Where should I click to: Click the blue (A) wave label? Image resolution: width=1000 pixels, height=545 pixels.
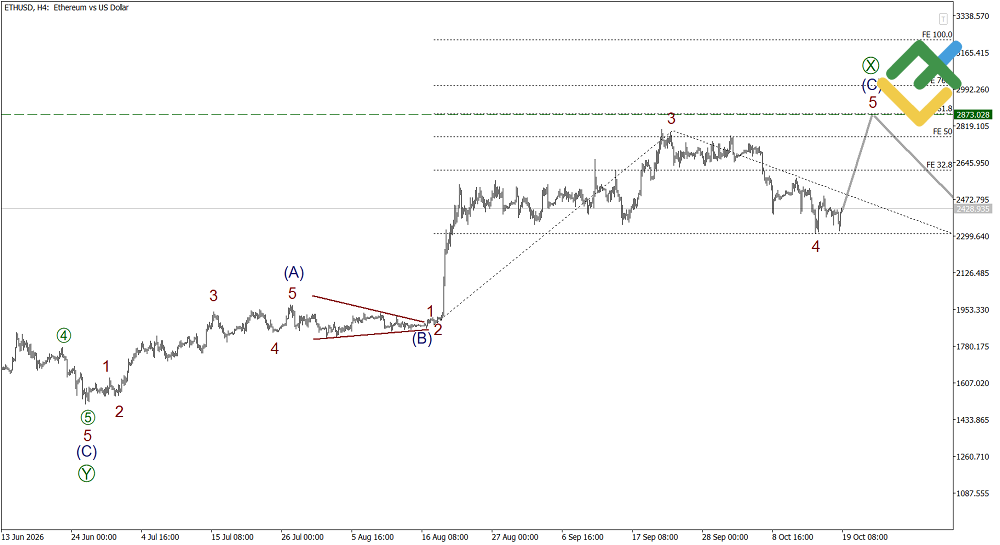pos(294,273)
